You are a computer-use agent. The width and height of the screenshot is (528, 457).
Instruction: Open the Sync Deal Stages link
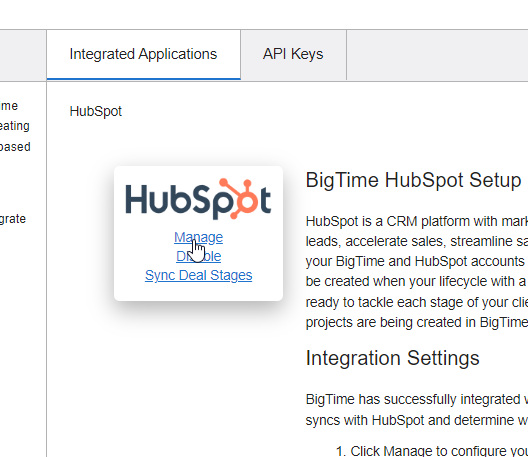point(198,275)
